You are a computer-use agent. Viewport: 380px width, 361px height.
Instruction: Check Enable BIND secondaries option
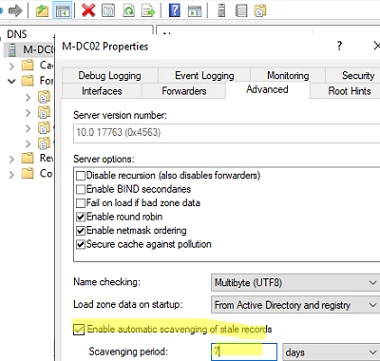[x=81, y=190]
